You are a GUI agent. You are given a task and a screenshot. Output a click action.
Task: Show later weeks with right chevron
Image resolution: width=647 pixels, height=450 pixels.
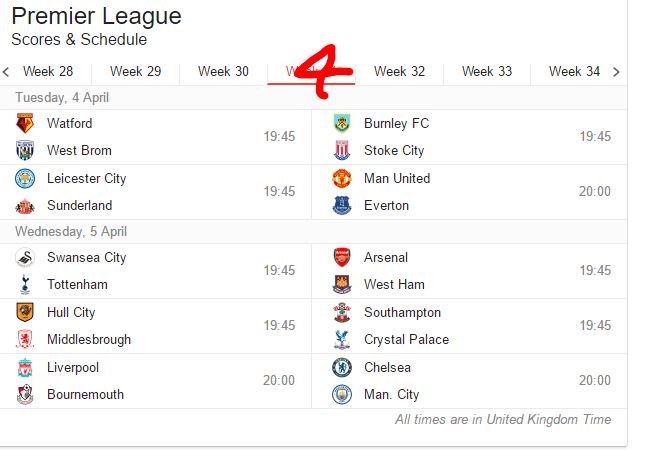coord(616,72)
